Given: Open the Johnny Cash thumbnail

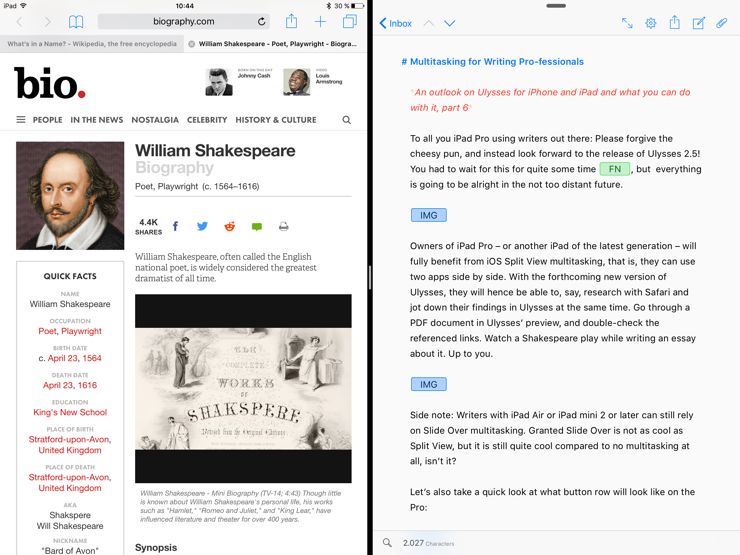Looking at the screenshot, I should pyautogui.click(x=219, y=82).
